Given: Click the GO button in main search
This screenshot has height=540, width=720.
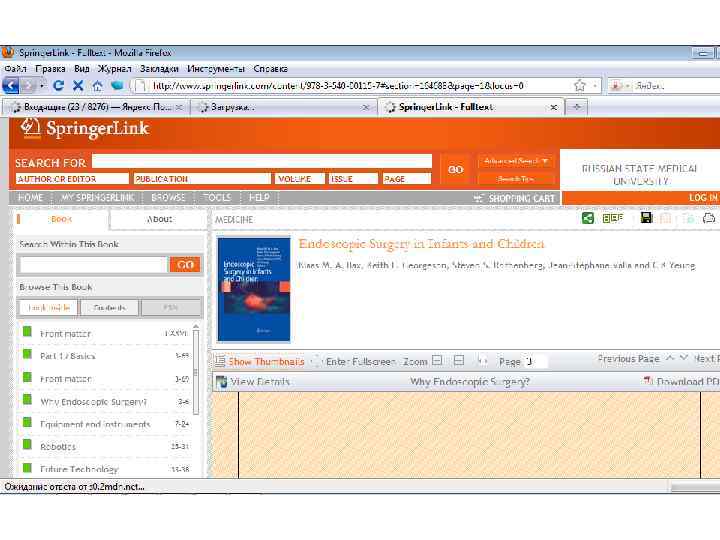Looking at the screenshot, I should [456, 169].
